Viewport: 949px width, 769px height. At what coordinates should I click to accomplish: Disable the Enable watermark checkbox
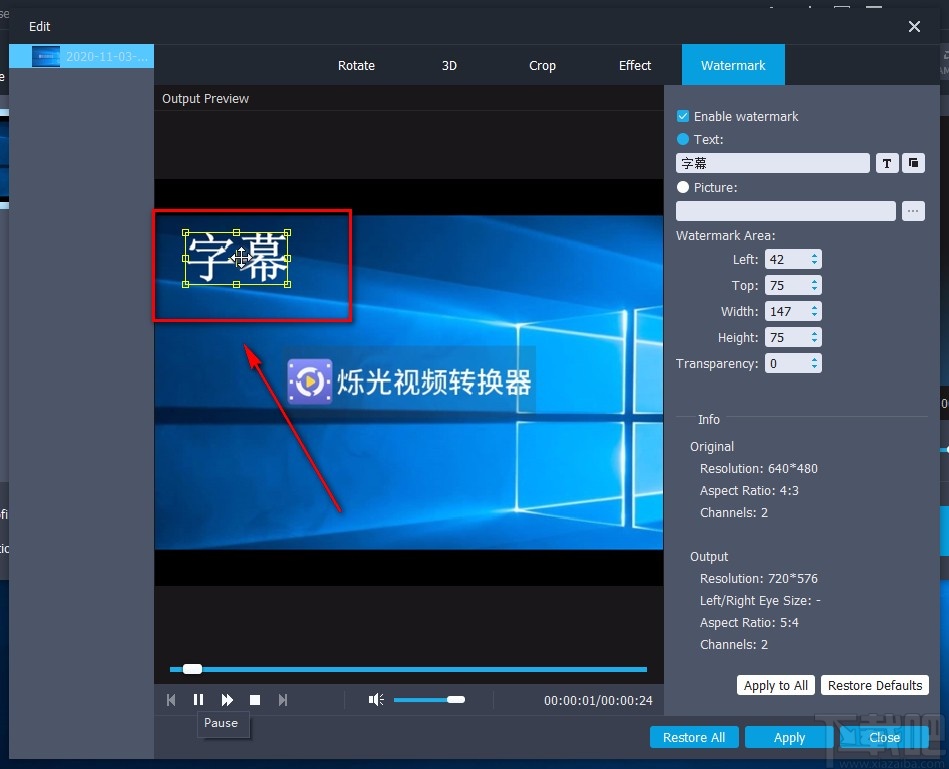point(682,116)
